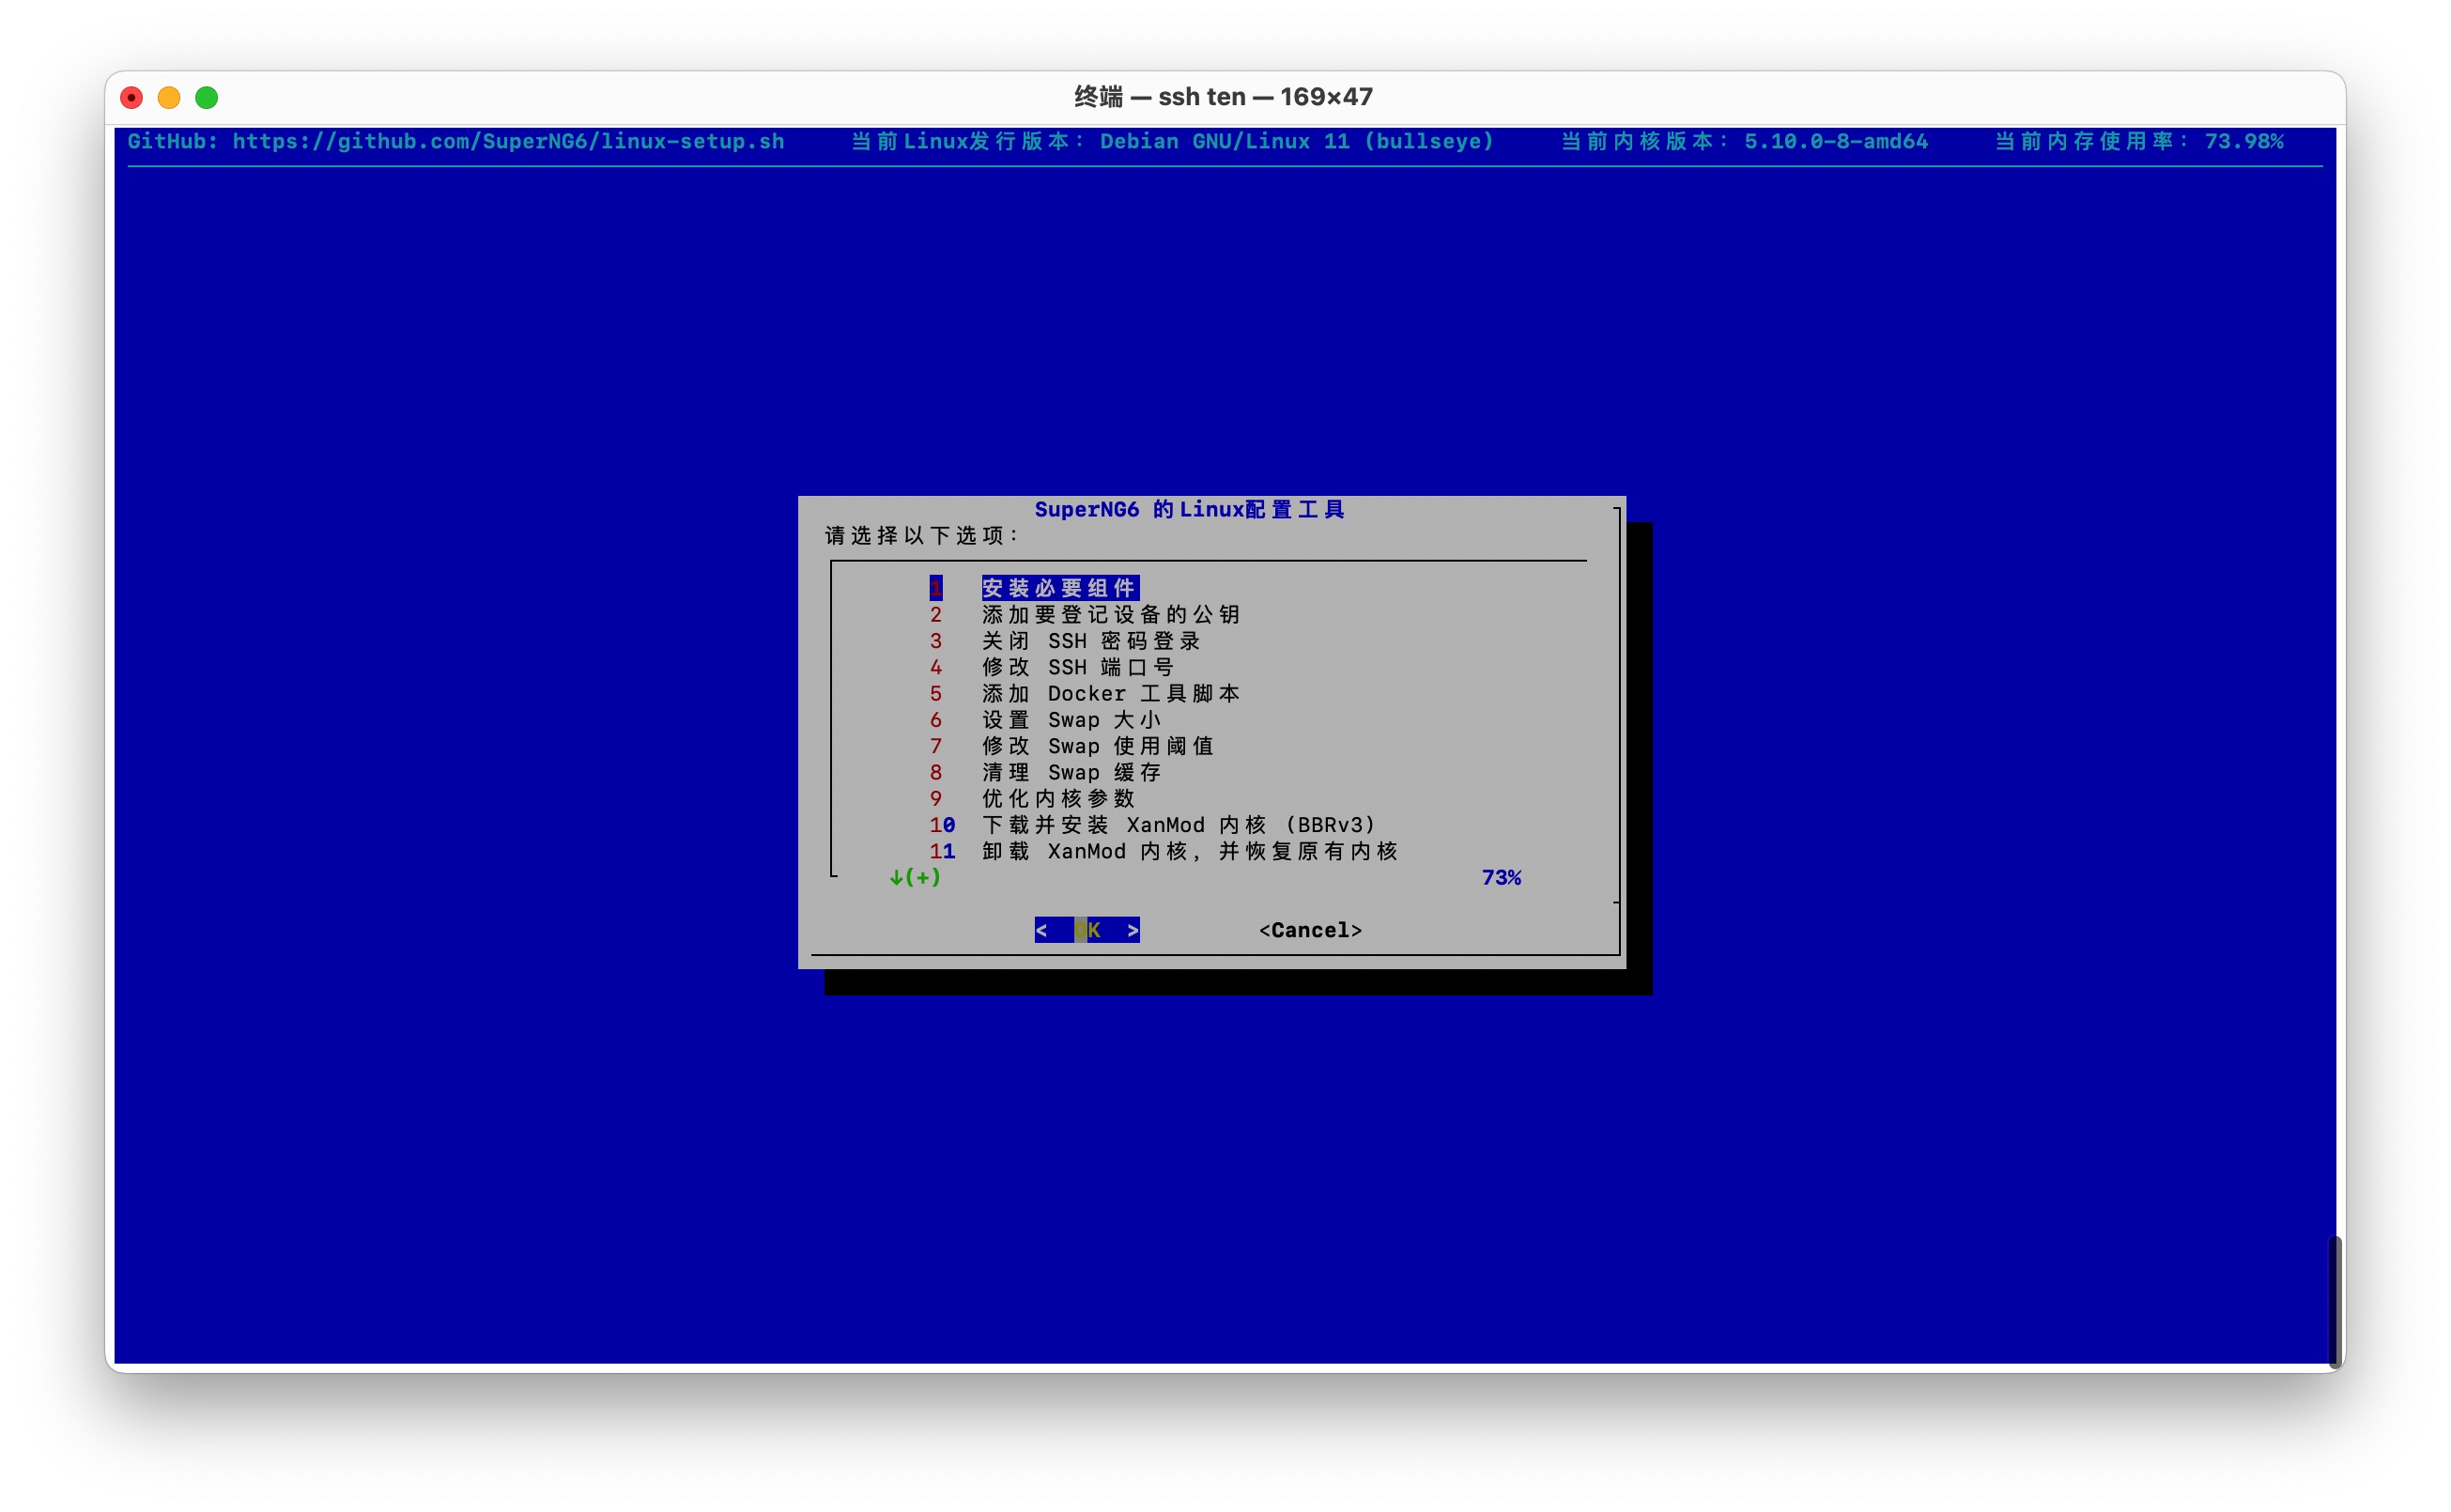
Task: Select option 6 设置 Swap 大小
Action: click(1045, 719)
